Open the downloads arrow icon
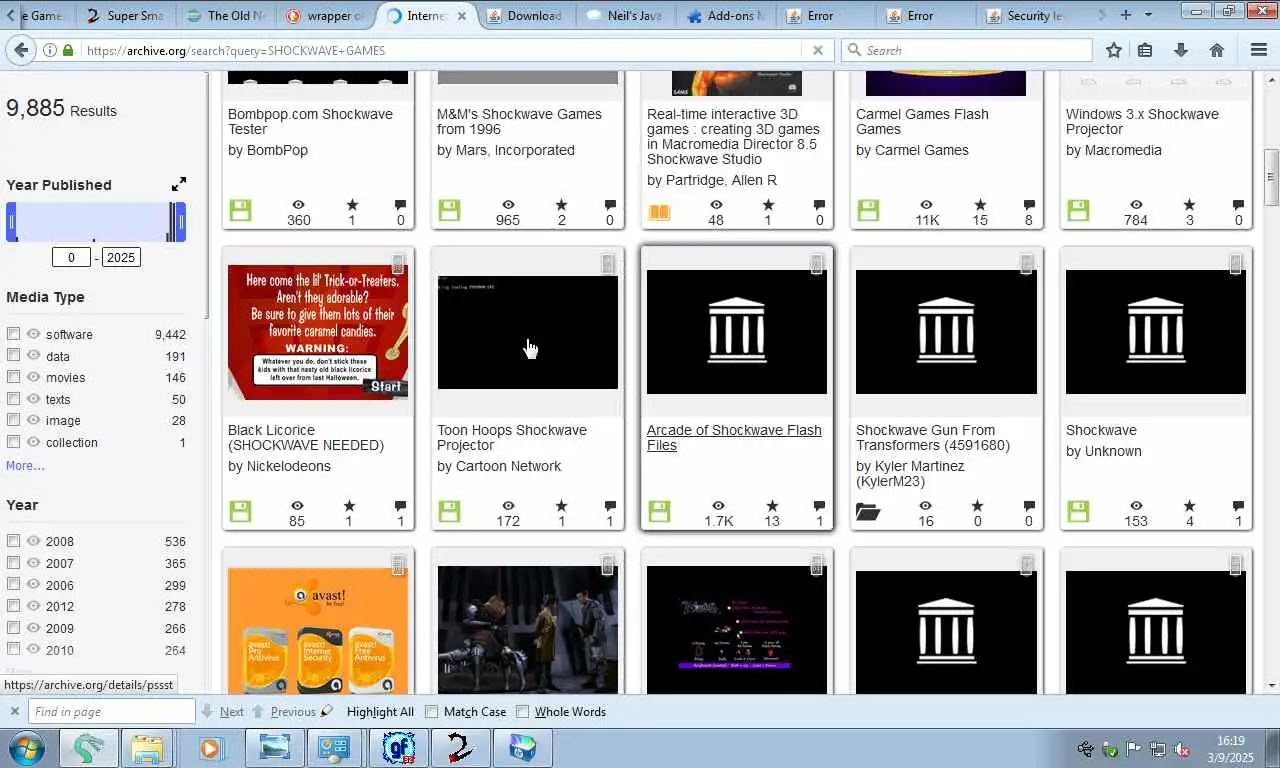1280x768 pixels. pyautogui.click(x=1181, y=50)
